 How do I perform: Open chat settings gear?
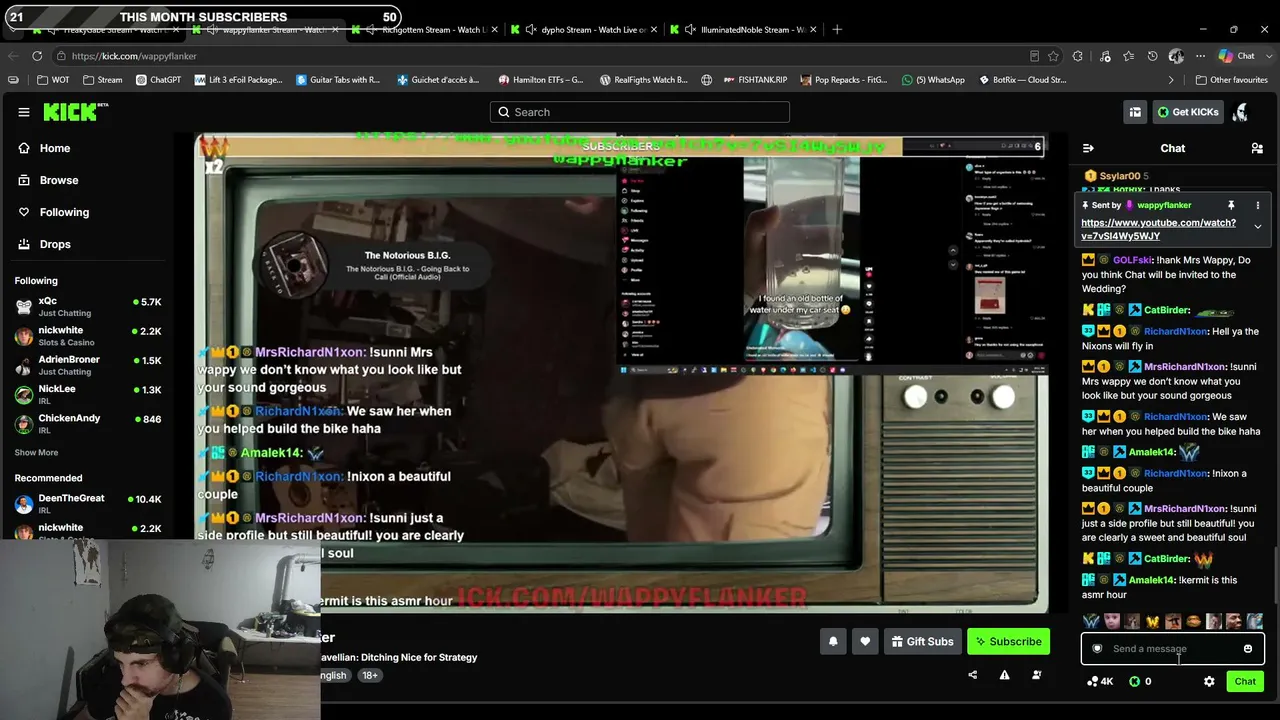pos(1209,682)
